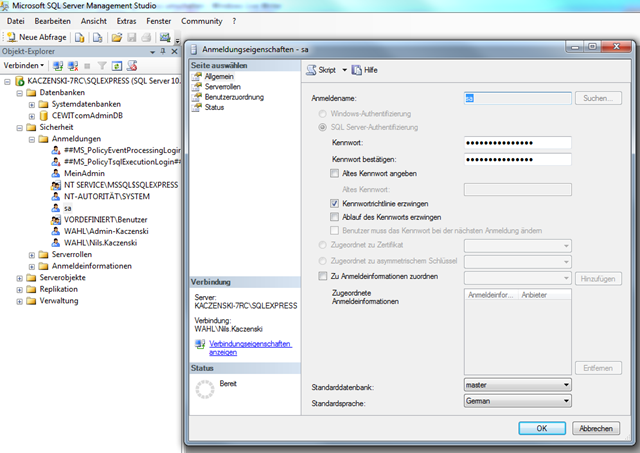Viewport: 640px width, 453px height.
Task: Select VORDEFINIERT\Benutzer login icon
Action: click(56, 220)
